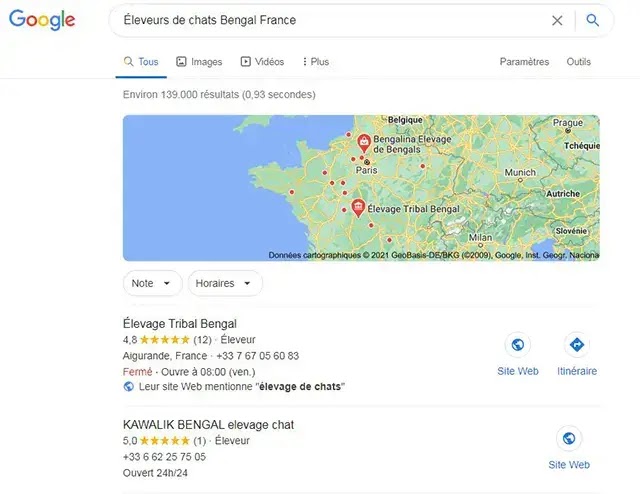Click the Itinéraire directions icon
Screen dimensions: 640x494
[x=576, y=345]
